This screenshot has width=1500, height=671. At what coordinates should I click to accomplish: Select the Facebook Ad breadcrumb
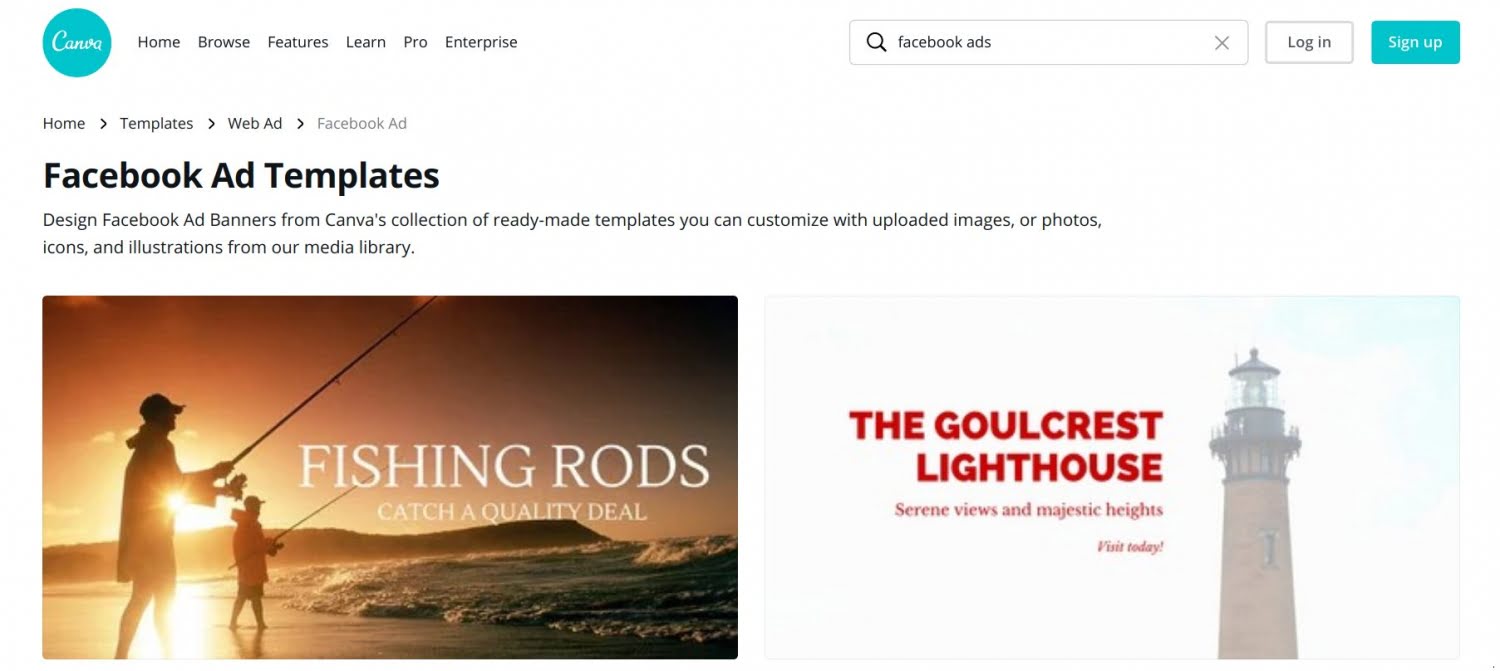point(361,123)
